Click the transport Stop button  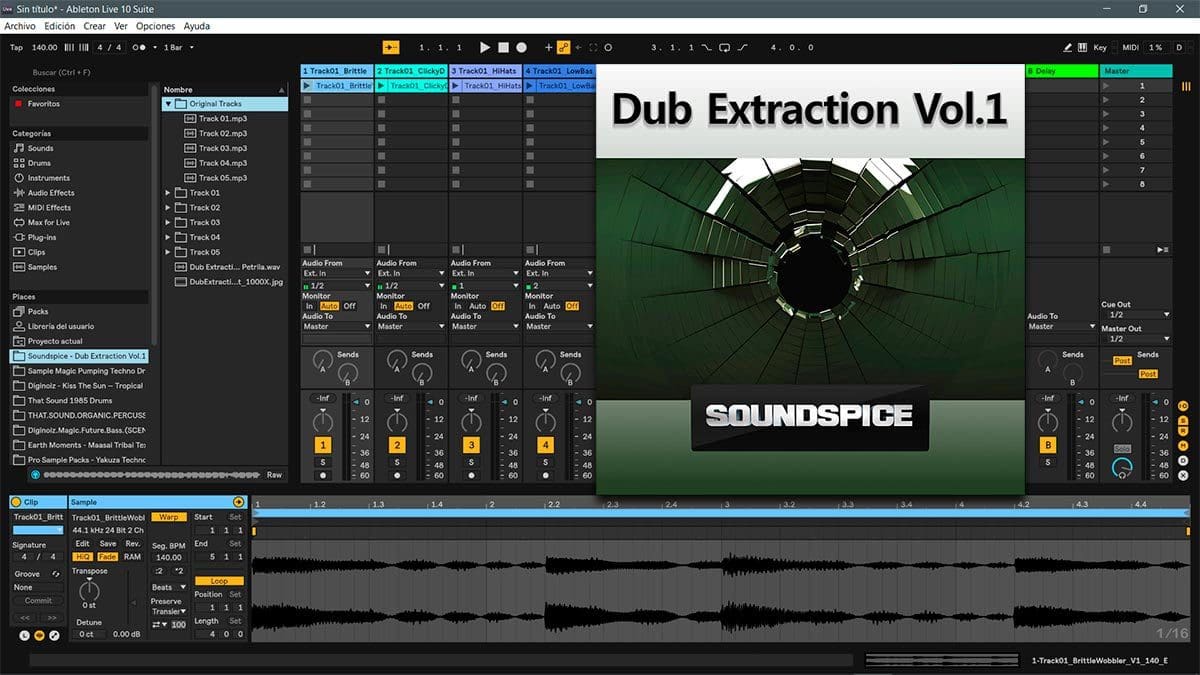[x=504, y=47]
